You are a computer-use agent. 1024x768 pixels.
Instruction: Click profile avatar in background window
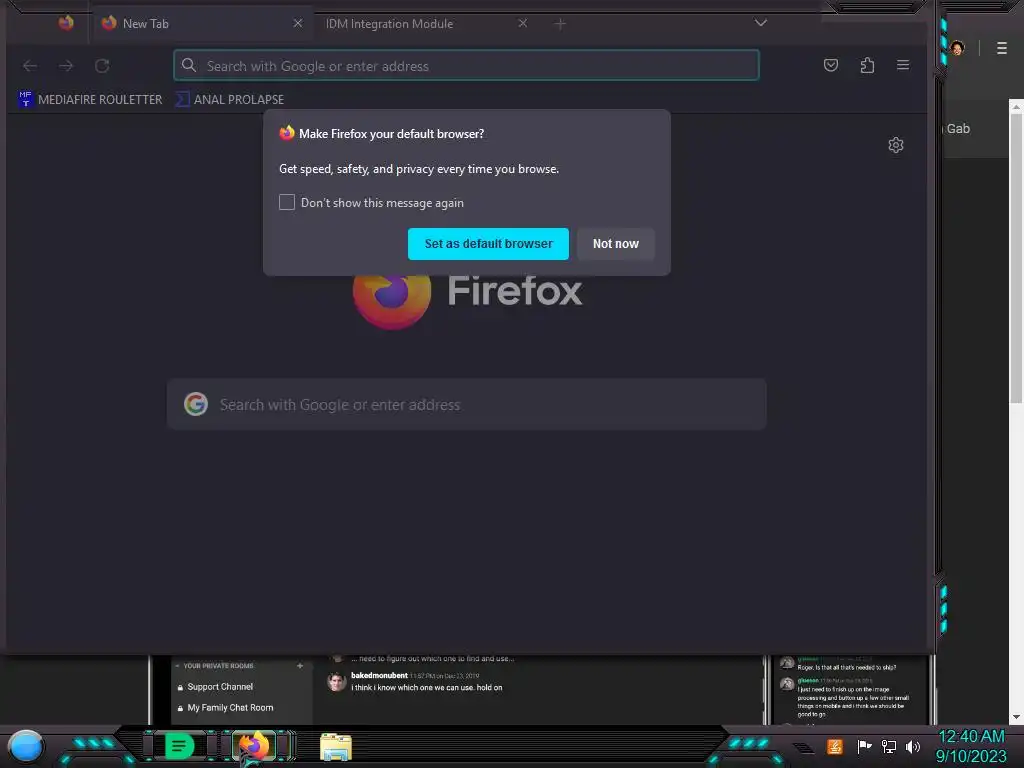[x=957, y=48]
